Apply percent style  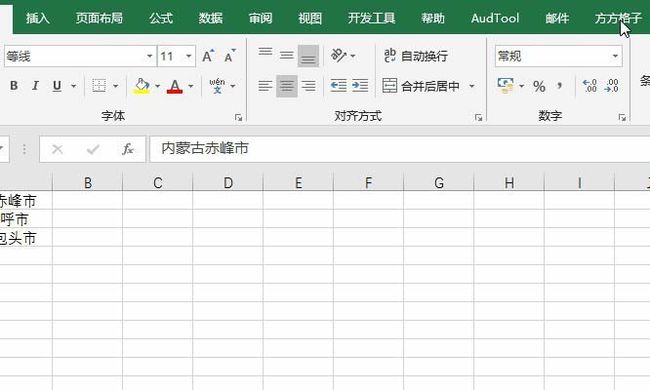539,86
